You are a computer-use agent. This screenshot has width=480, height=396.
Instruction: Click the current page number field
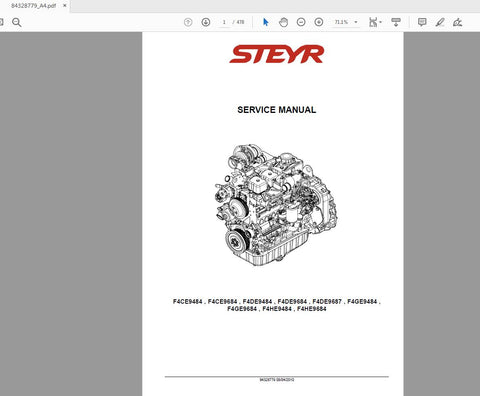(x=224, y=22)
